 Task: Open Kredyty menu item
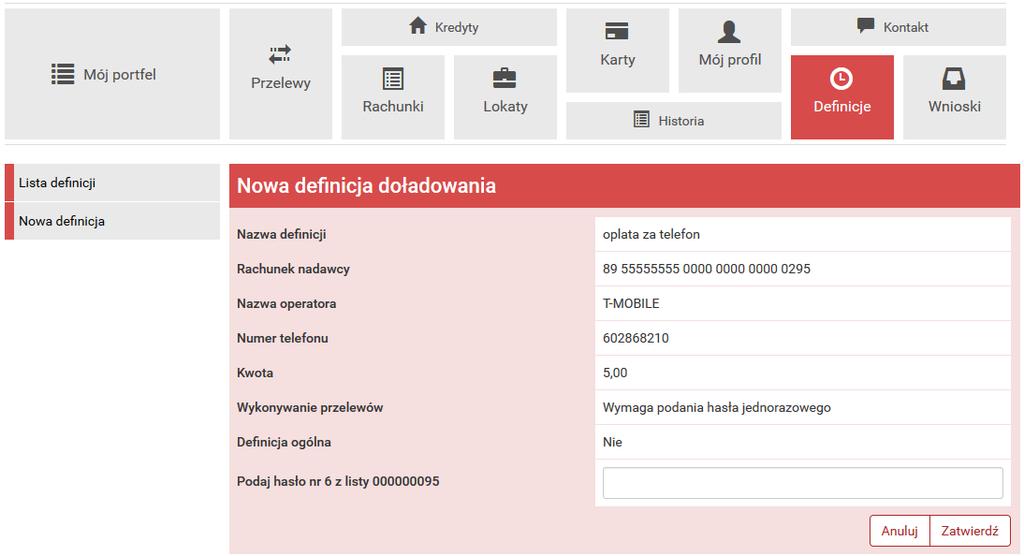449,27
